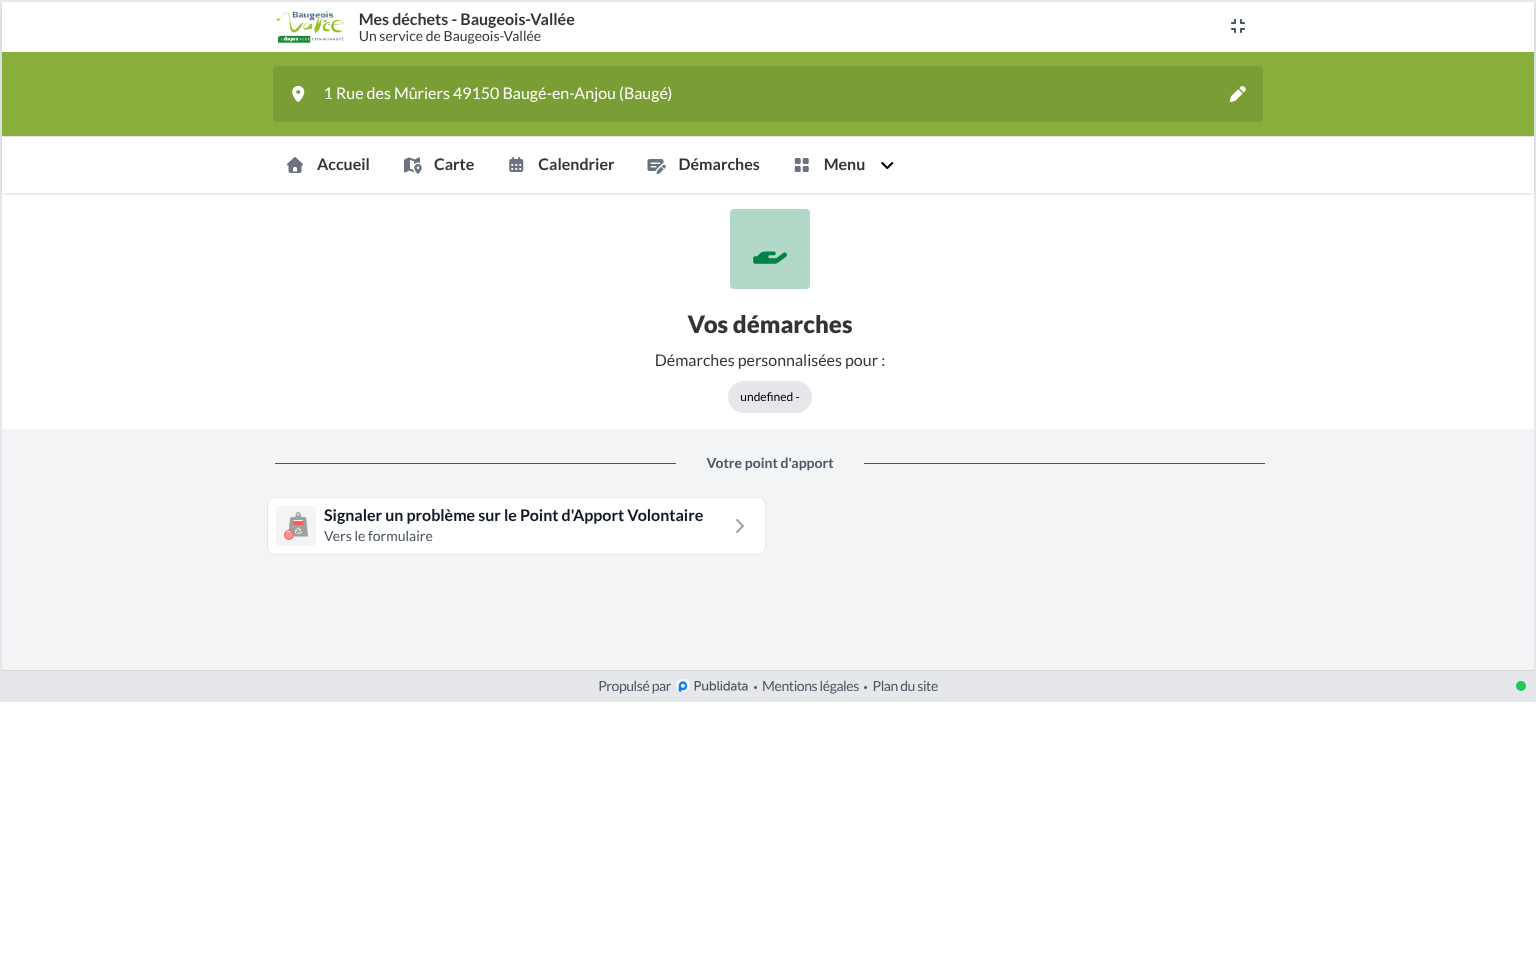Expand the Menu dropdown chevron
Image resolution: width=1536 pixels, height=960 pixels.
887,165
